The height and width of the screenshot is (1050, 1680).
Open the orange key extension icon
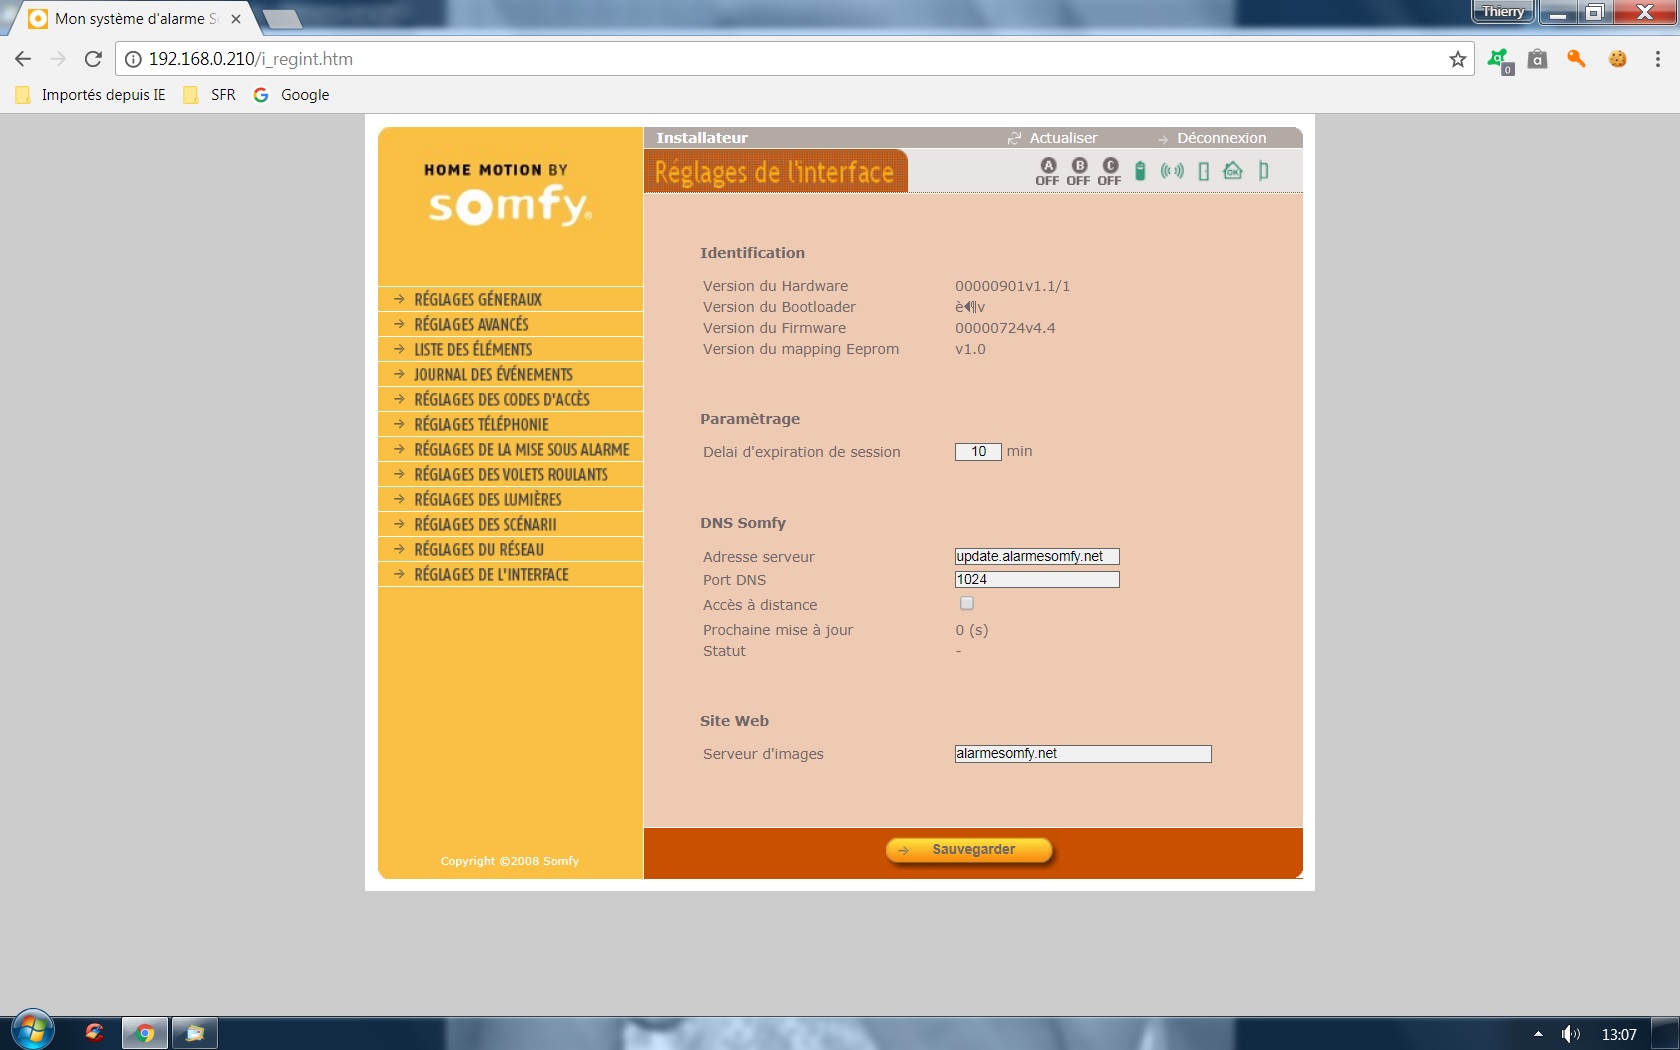(x=1576, y=59)
